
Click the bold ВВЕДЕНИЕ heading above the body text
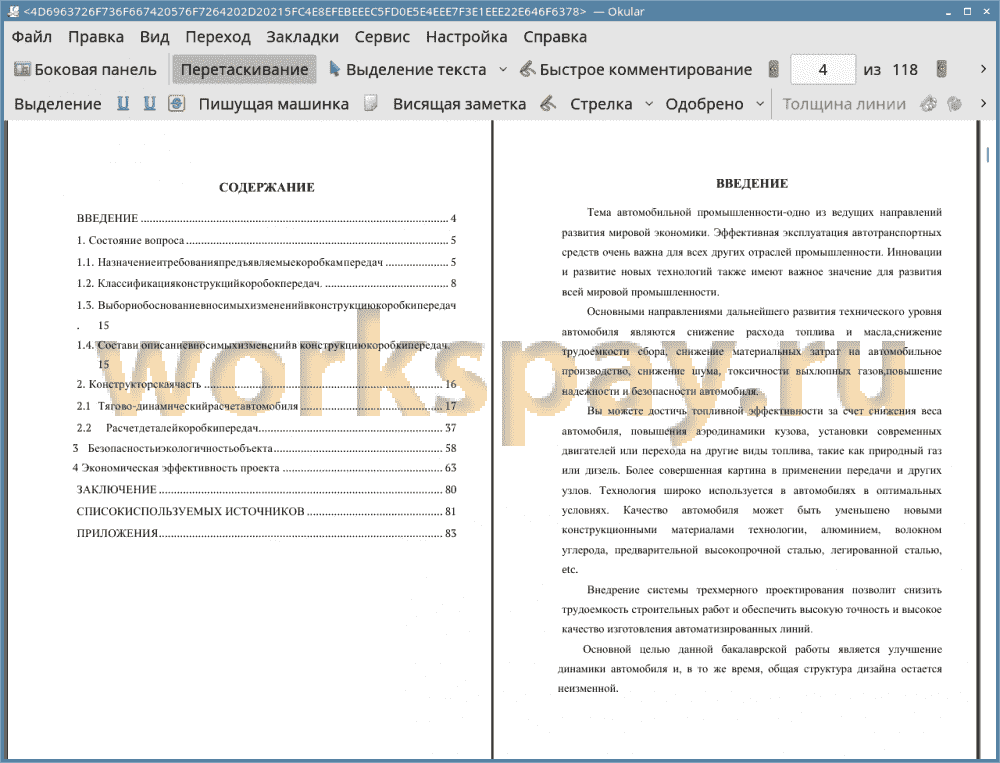(x=752, y=184)
